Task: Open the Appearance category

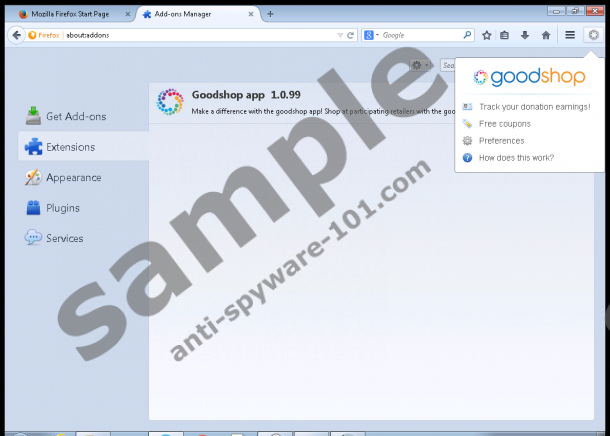Action: coord(73,177)
